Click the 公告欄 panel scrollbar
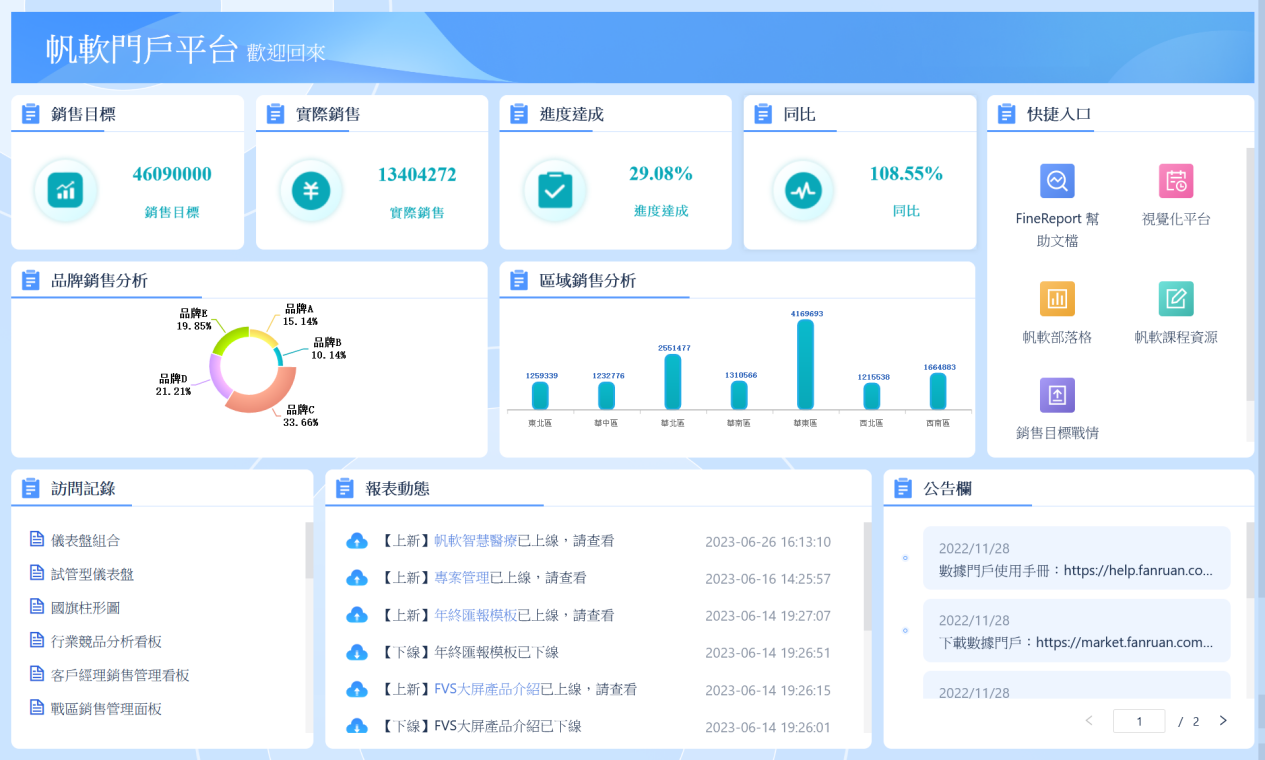1265x760 pixels. point(1250,559)
